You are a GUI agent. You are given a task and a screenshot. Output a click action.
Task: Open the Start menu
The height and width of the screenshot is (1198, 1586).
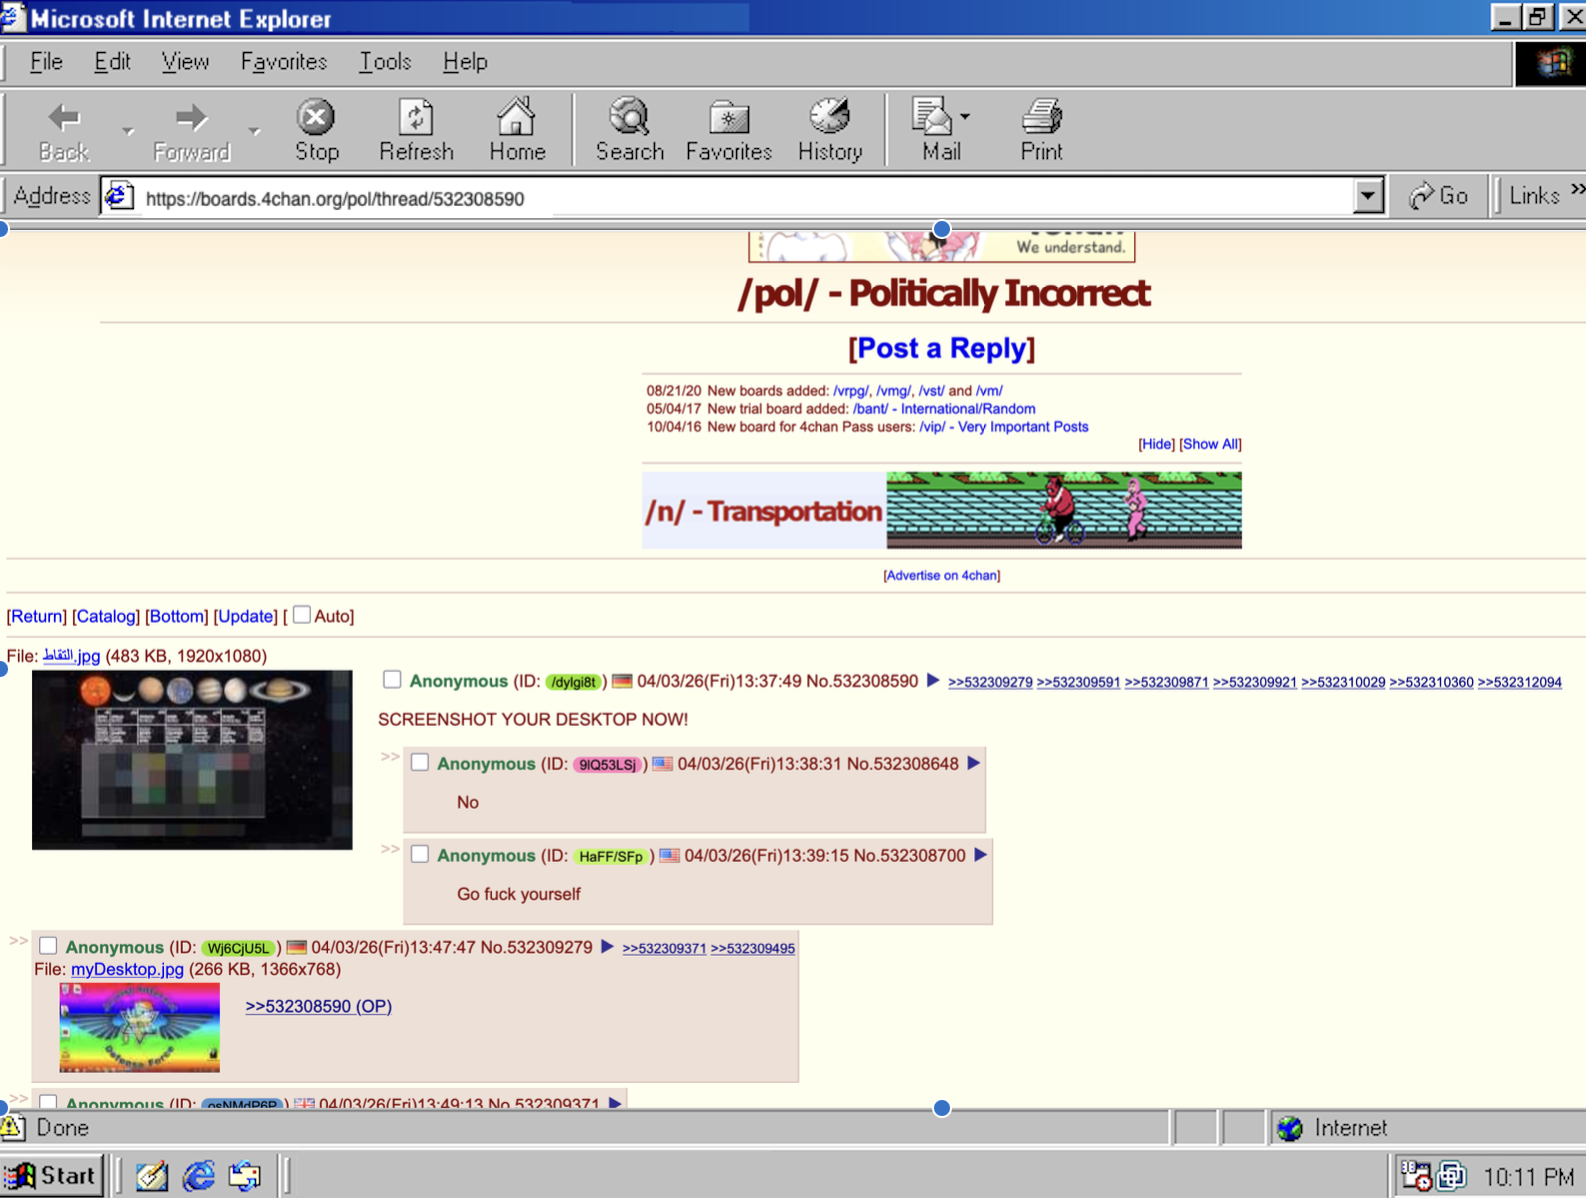52,1175
